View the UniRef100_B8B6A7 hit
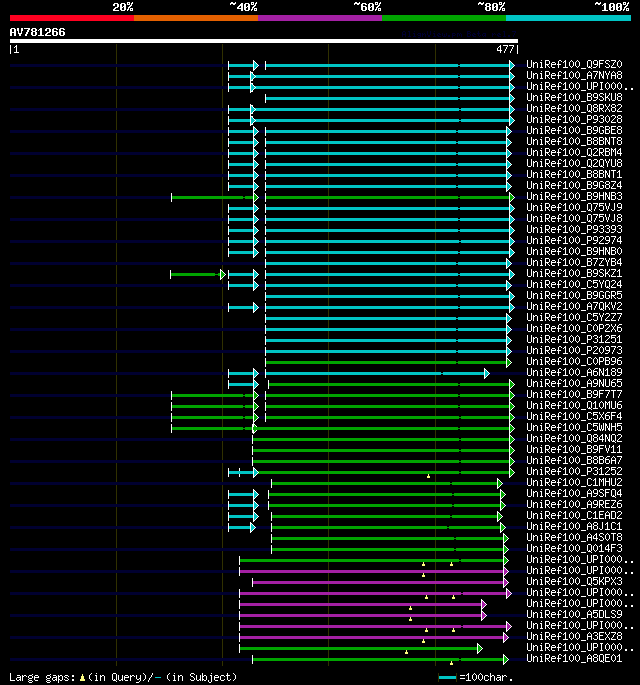 [x=574, y=460]
